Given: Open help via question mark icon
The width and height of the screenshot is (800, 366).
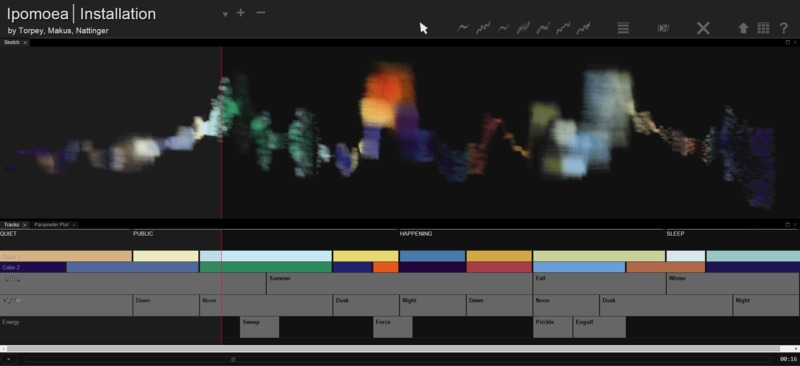Looking at the screenshot, I should (x=784, y=28).
